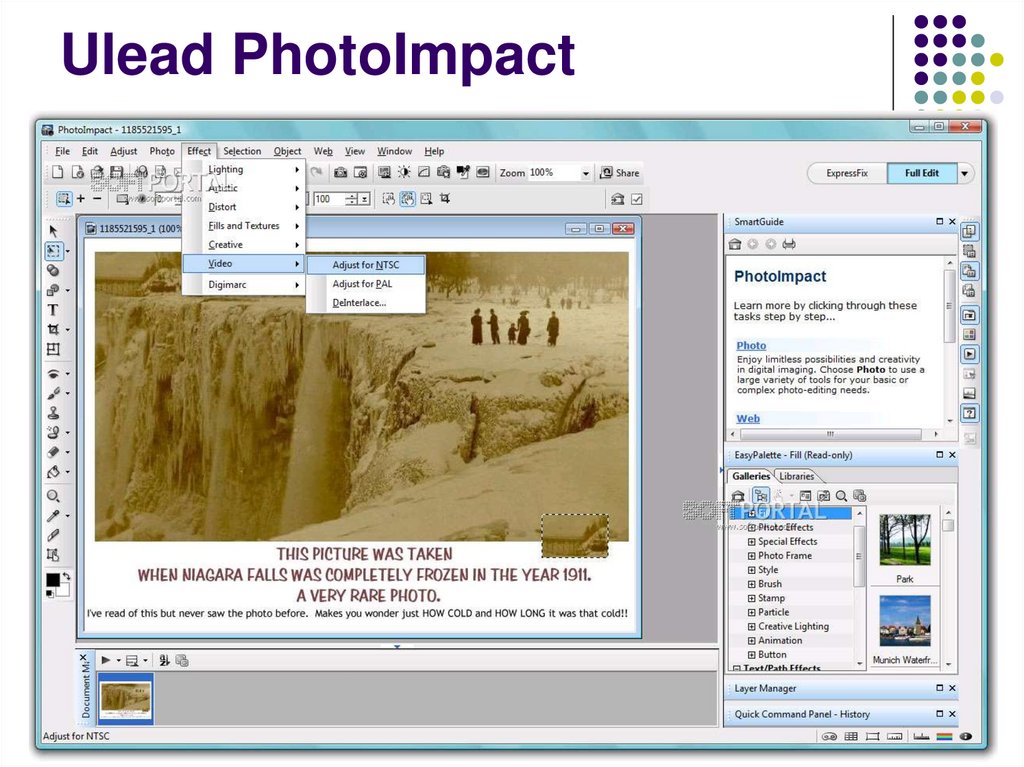Toggle Full Edit mode
Screen dimensions: 1024x767
(x=922, y=173)
